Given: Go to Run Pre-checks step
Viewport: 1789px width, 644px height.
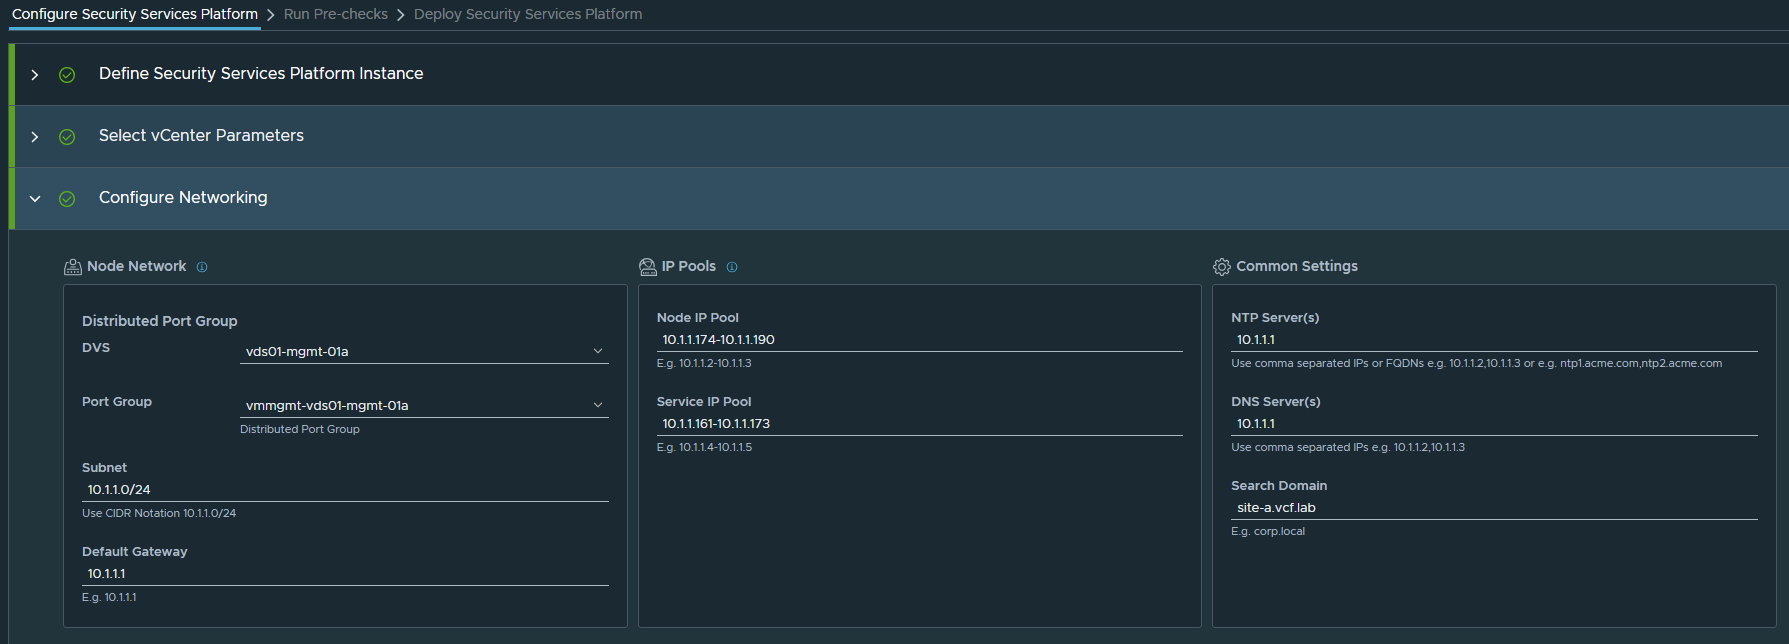Looking at the screenshot, I should (335, 14).
